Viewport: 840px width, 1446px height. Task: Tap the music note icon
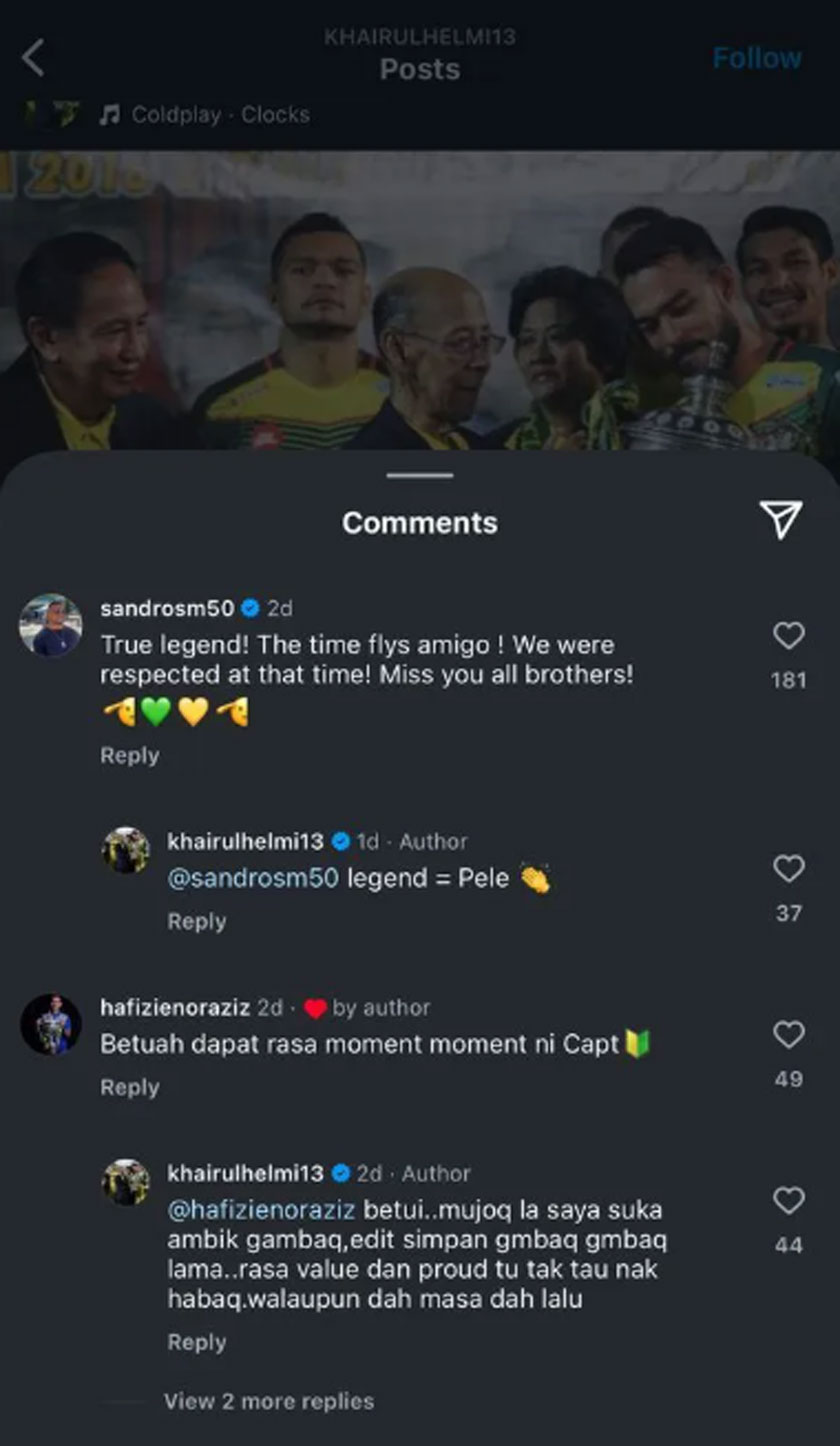coord(109,115)
